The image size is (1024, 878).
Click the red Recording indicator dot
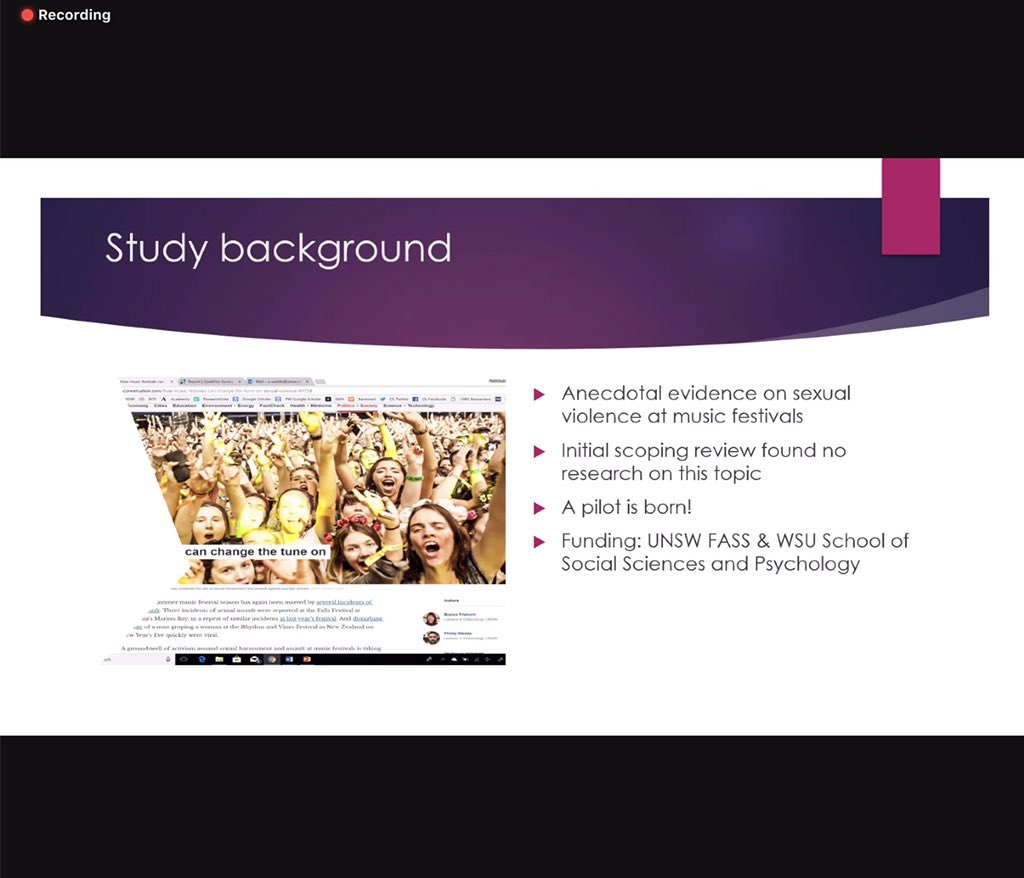[x=27, y=15]
